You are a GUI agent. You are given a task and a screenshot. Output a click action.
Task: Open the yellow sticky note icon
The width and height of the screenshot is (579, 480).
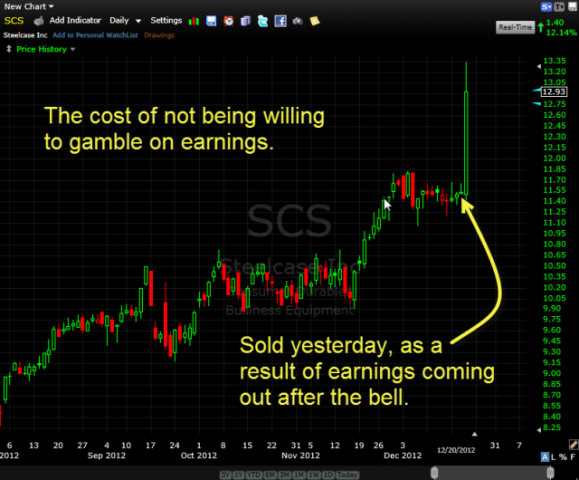pyautogui.click(x=315, y=21)
